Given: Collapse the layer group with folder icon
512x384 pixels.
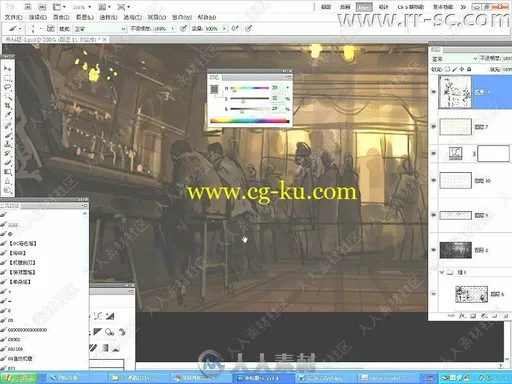Looking at the screenshot, I should point(442,272).
